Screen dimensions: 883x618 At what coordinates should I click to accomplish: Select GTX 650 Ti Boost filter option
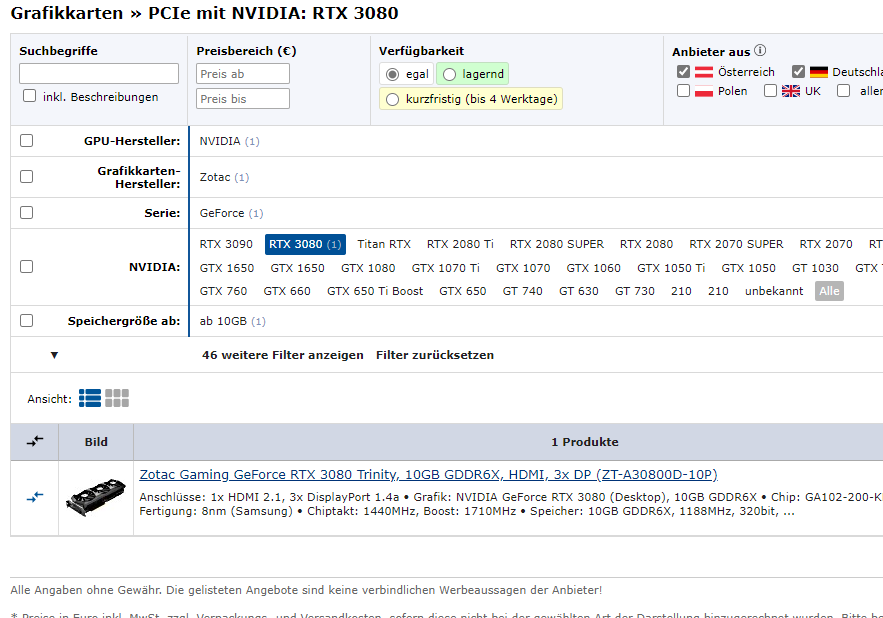coord(375,291)
